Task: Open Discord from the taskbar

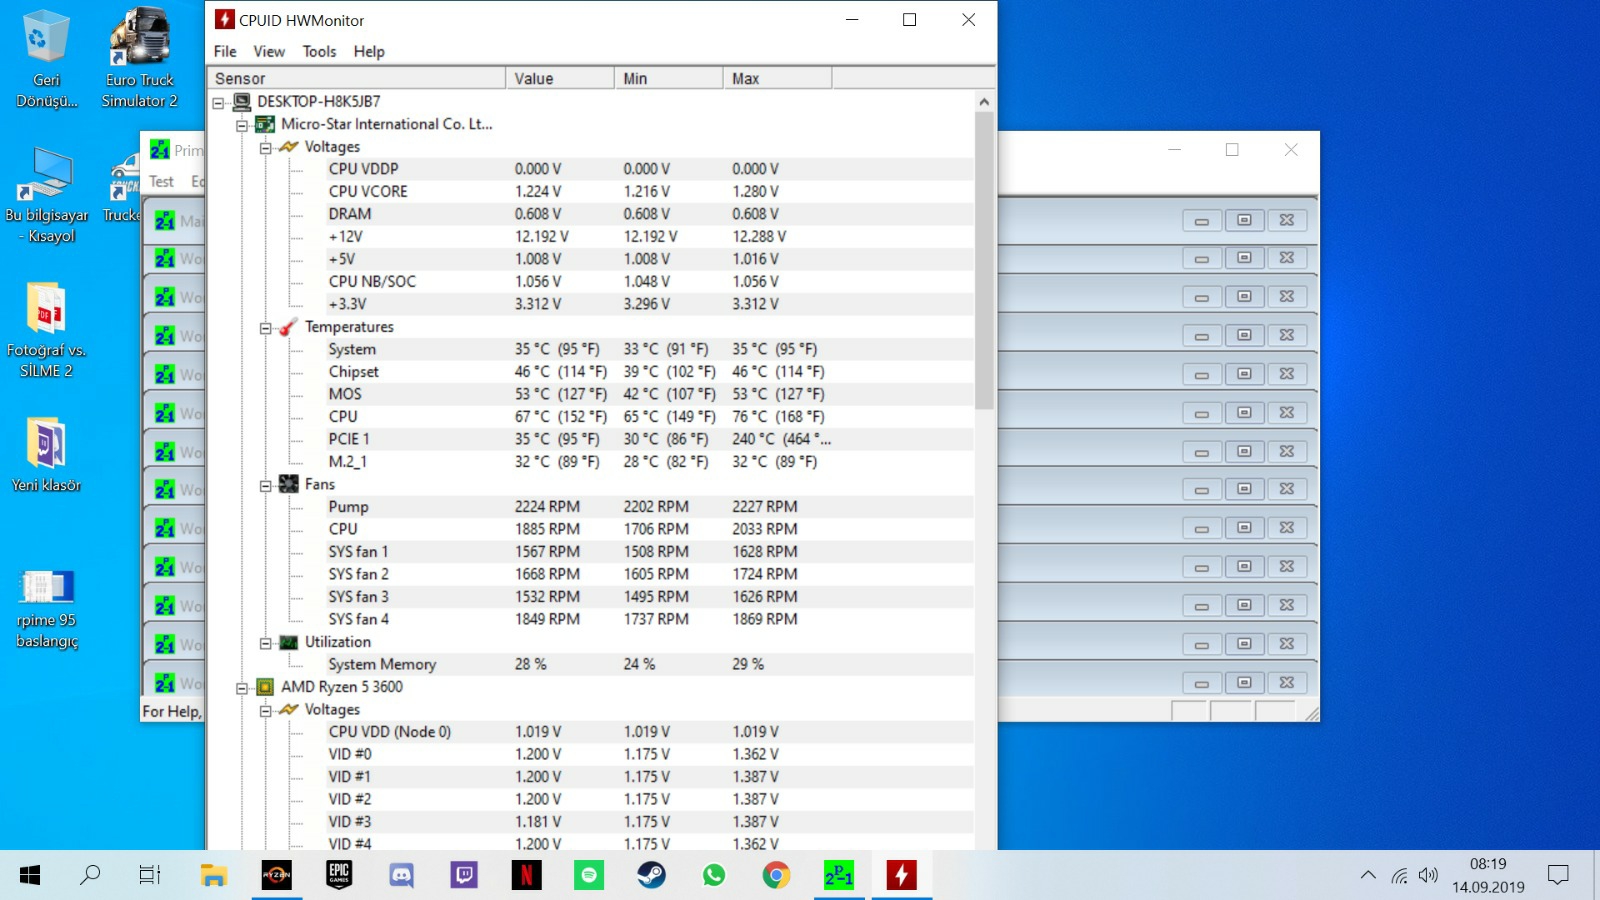Action: (401, 876)
